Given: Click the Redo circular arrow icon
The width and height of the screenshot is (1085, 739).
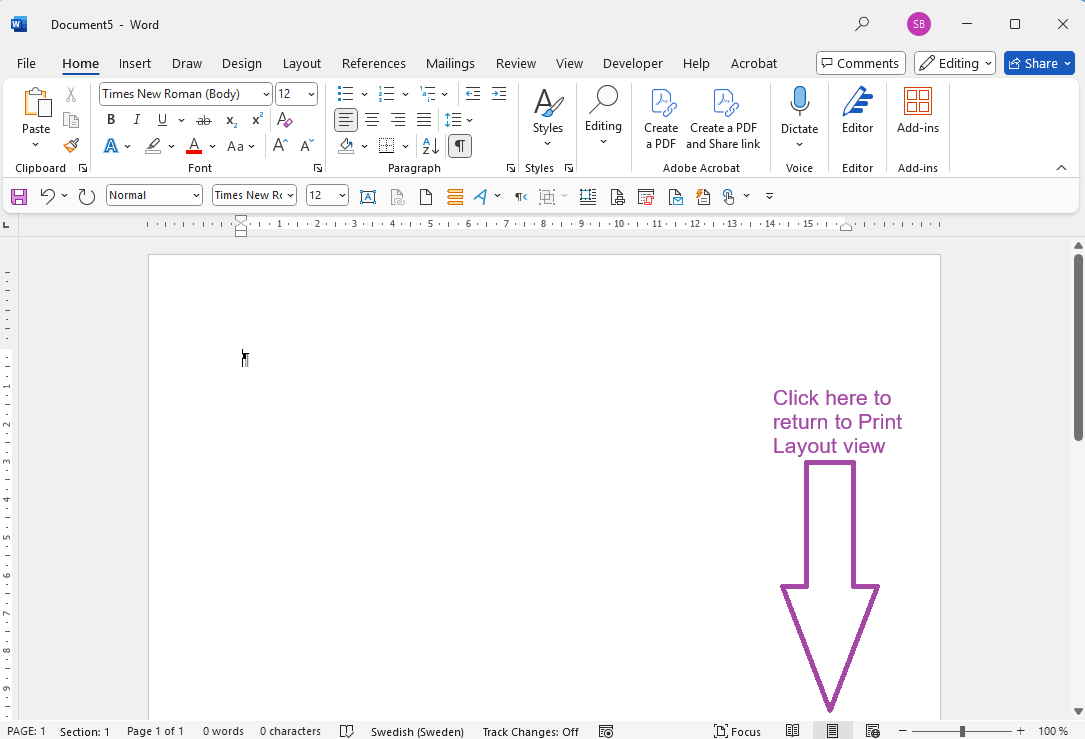Looking at the screenshot, I should point(86,197).
